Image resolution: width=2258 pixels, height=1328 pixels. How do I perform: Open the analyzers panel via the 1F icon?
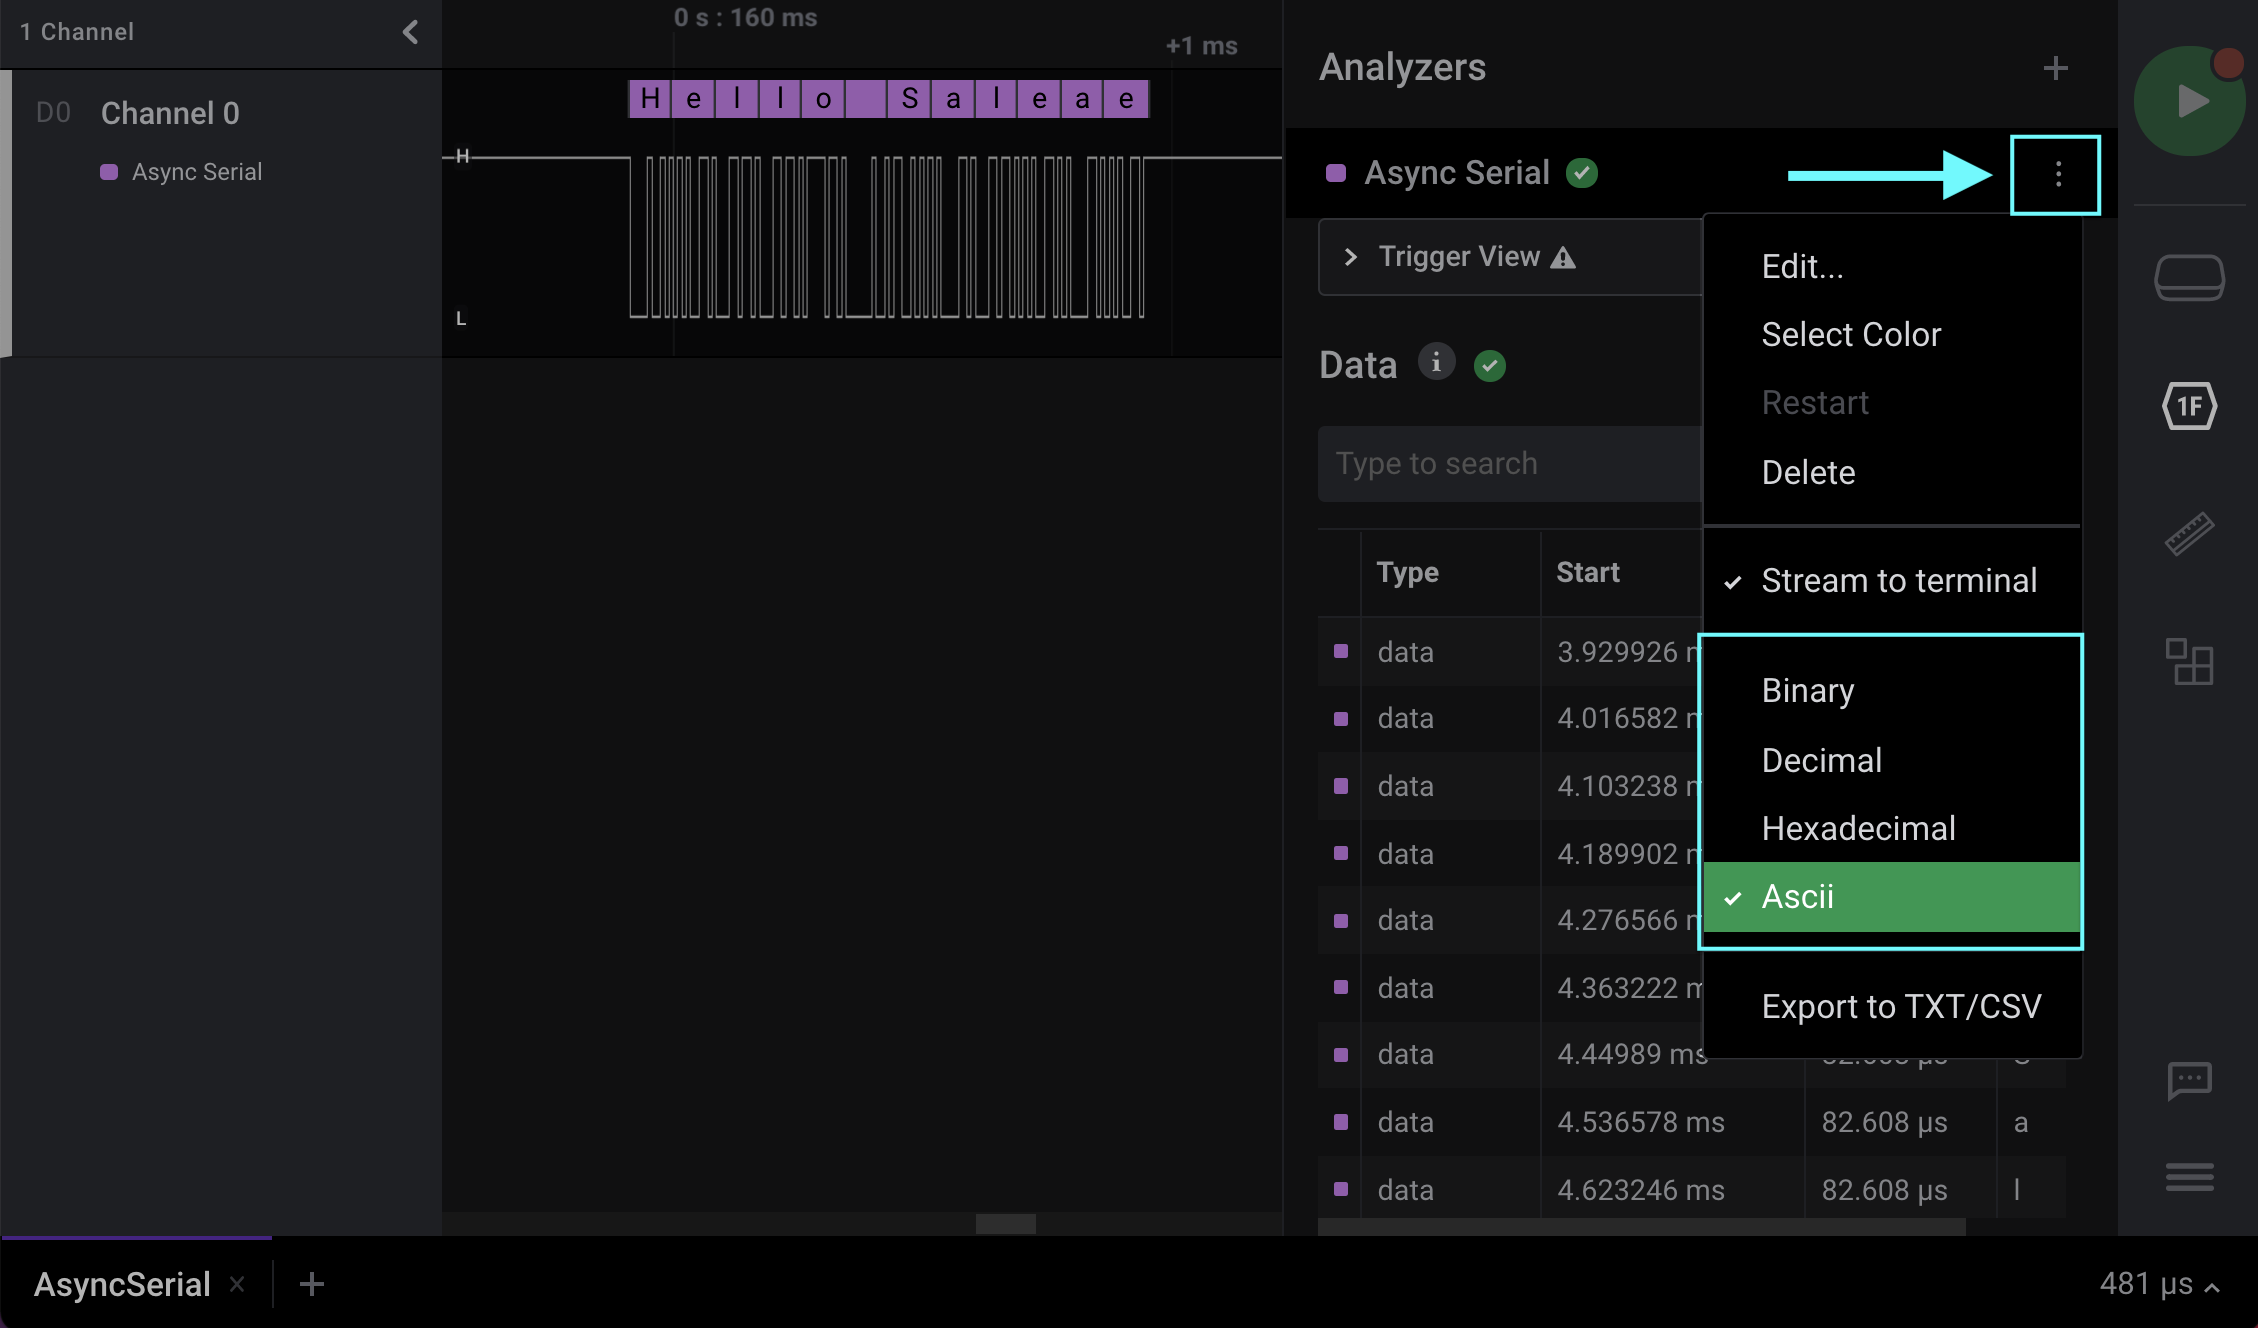coord(2190,406)
